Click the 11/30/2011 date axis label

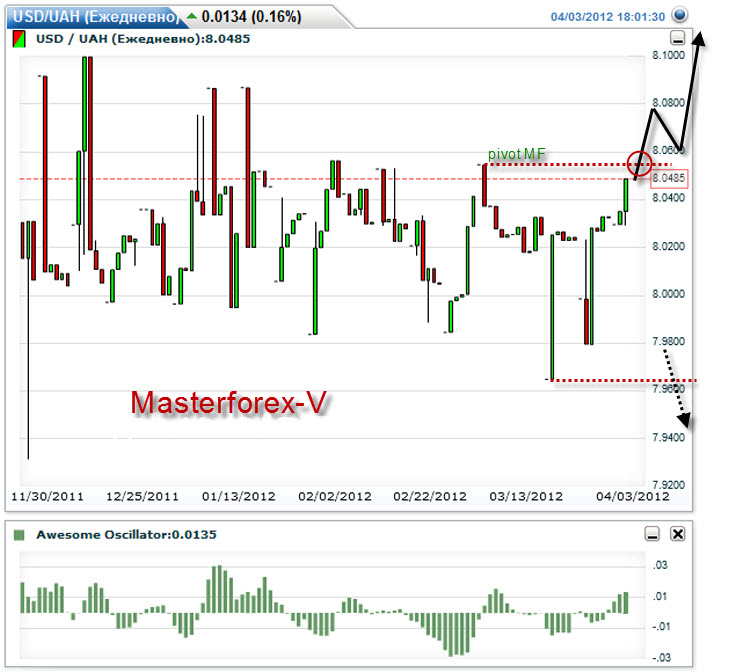(47, 496)
